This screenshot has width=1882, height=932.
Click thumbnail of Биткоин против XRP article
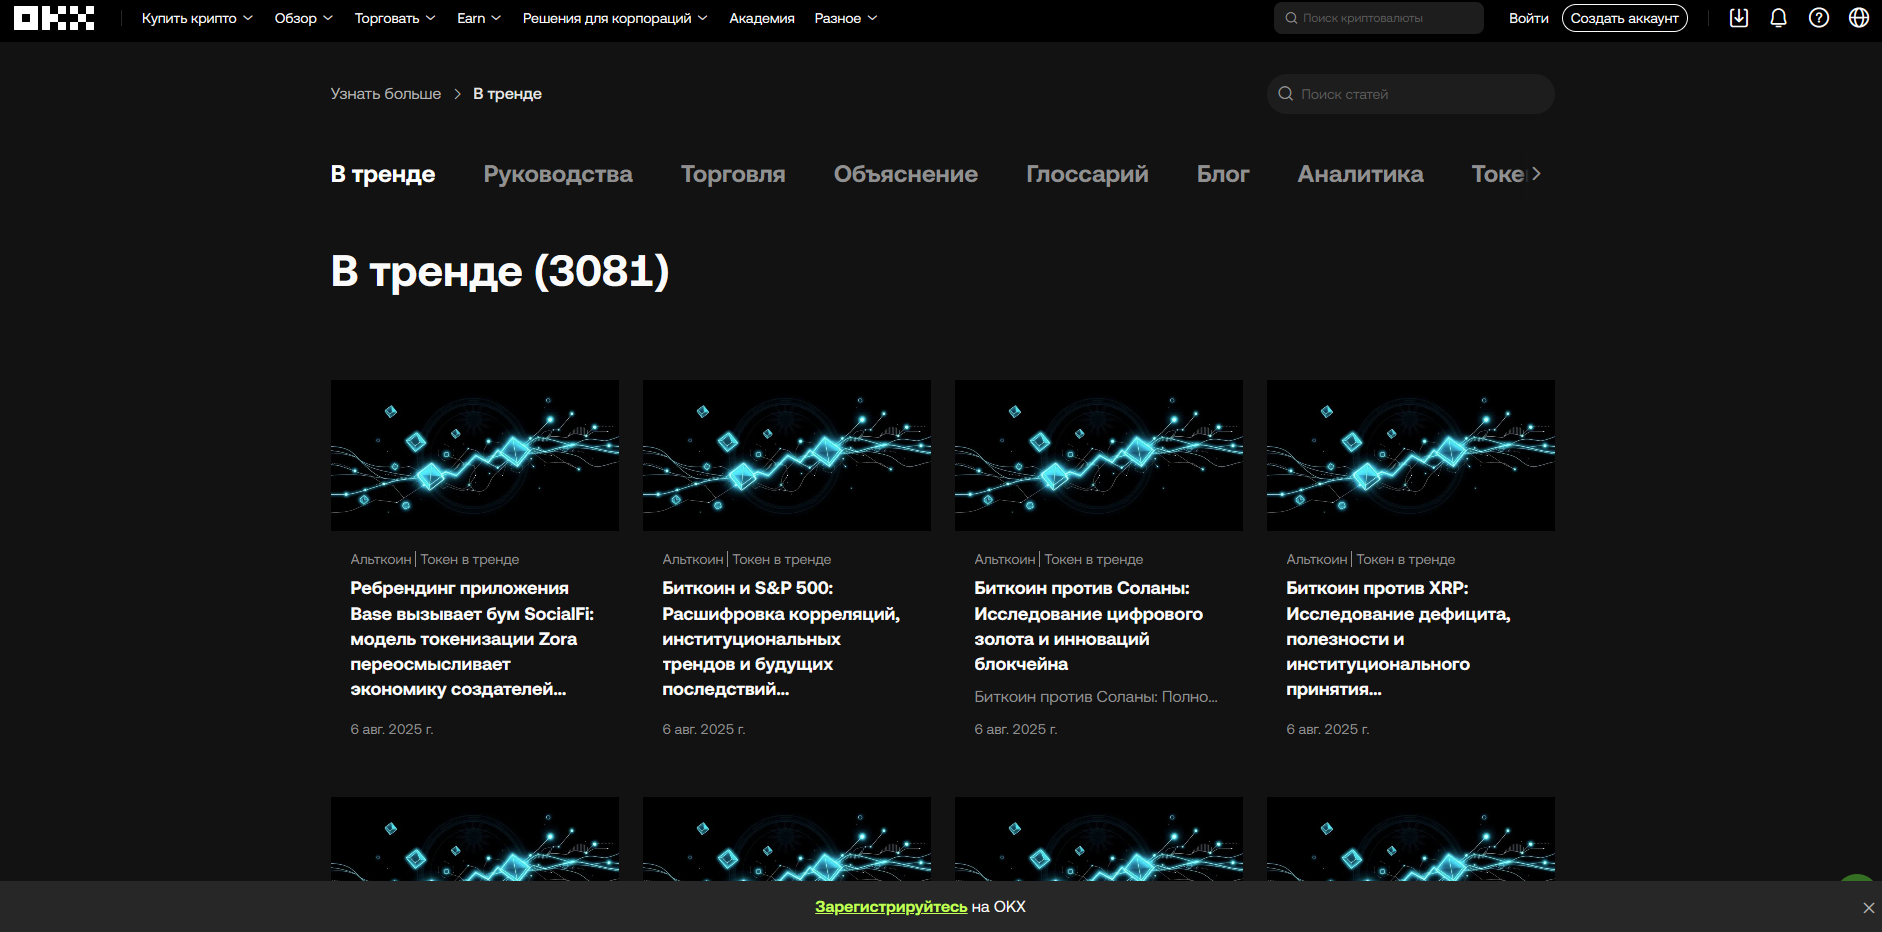pos(1411,455)
